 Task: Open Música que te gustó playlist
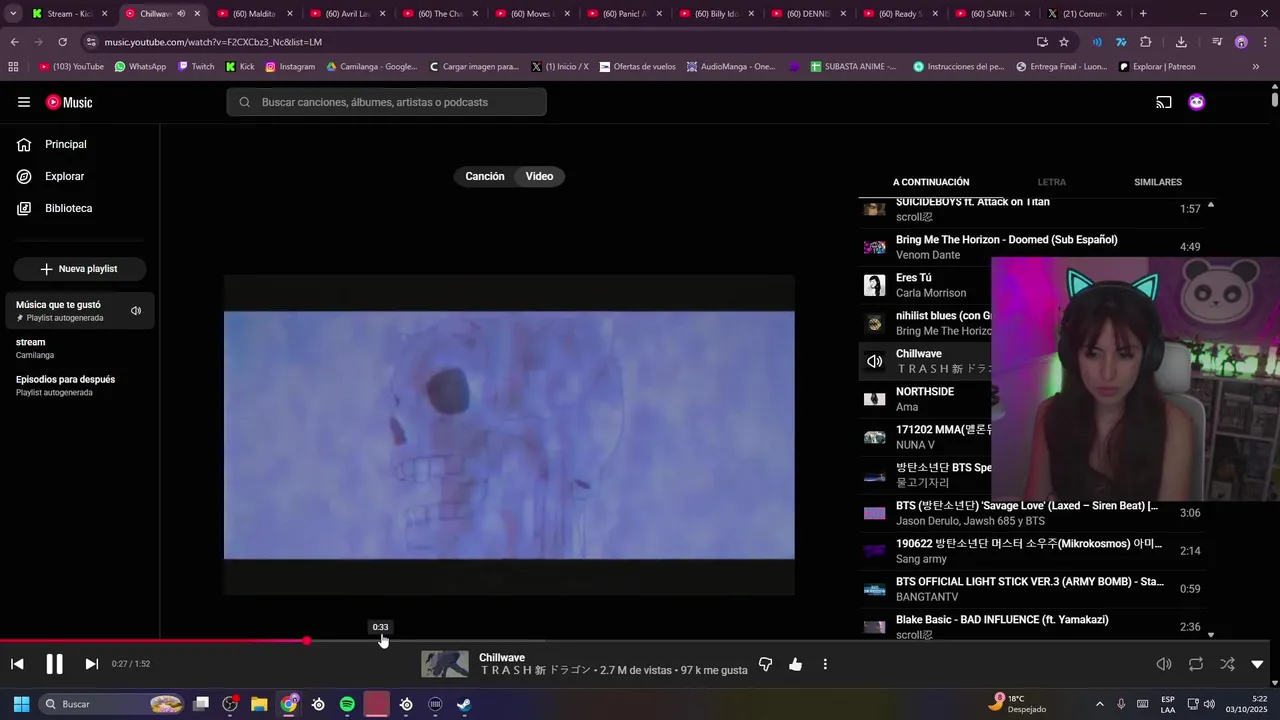coord(80,311)
